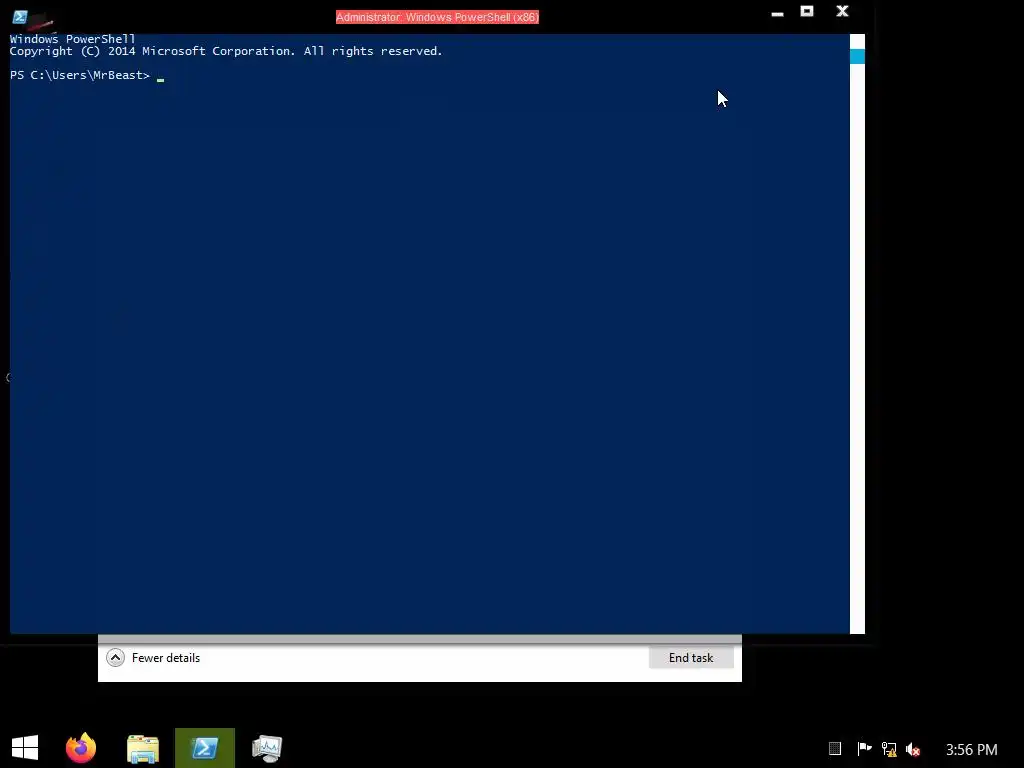Screen dimensions: 1024x768
Task: Click the muted volume tray icon
Action: 913,749
